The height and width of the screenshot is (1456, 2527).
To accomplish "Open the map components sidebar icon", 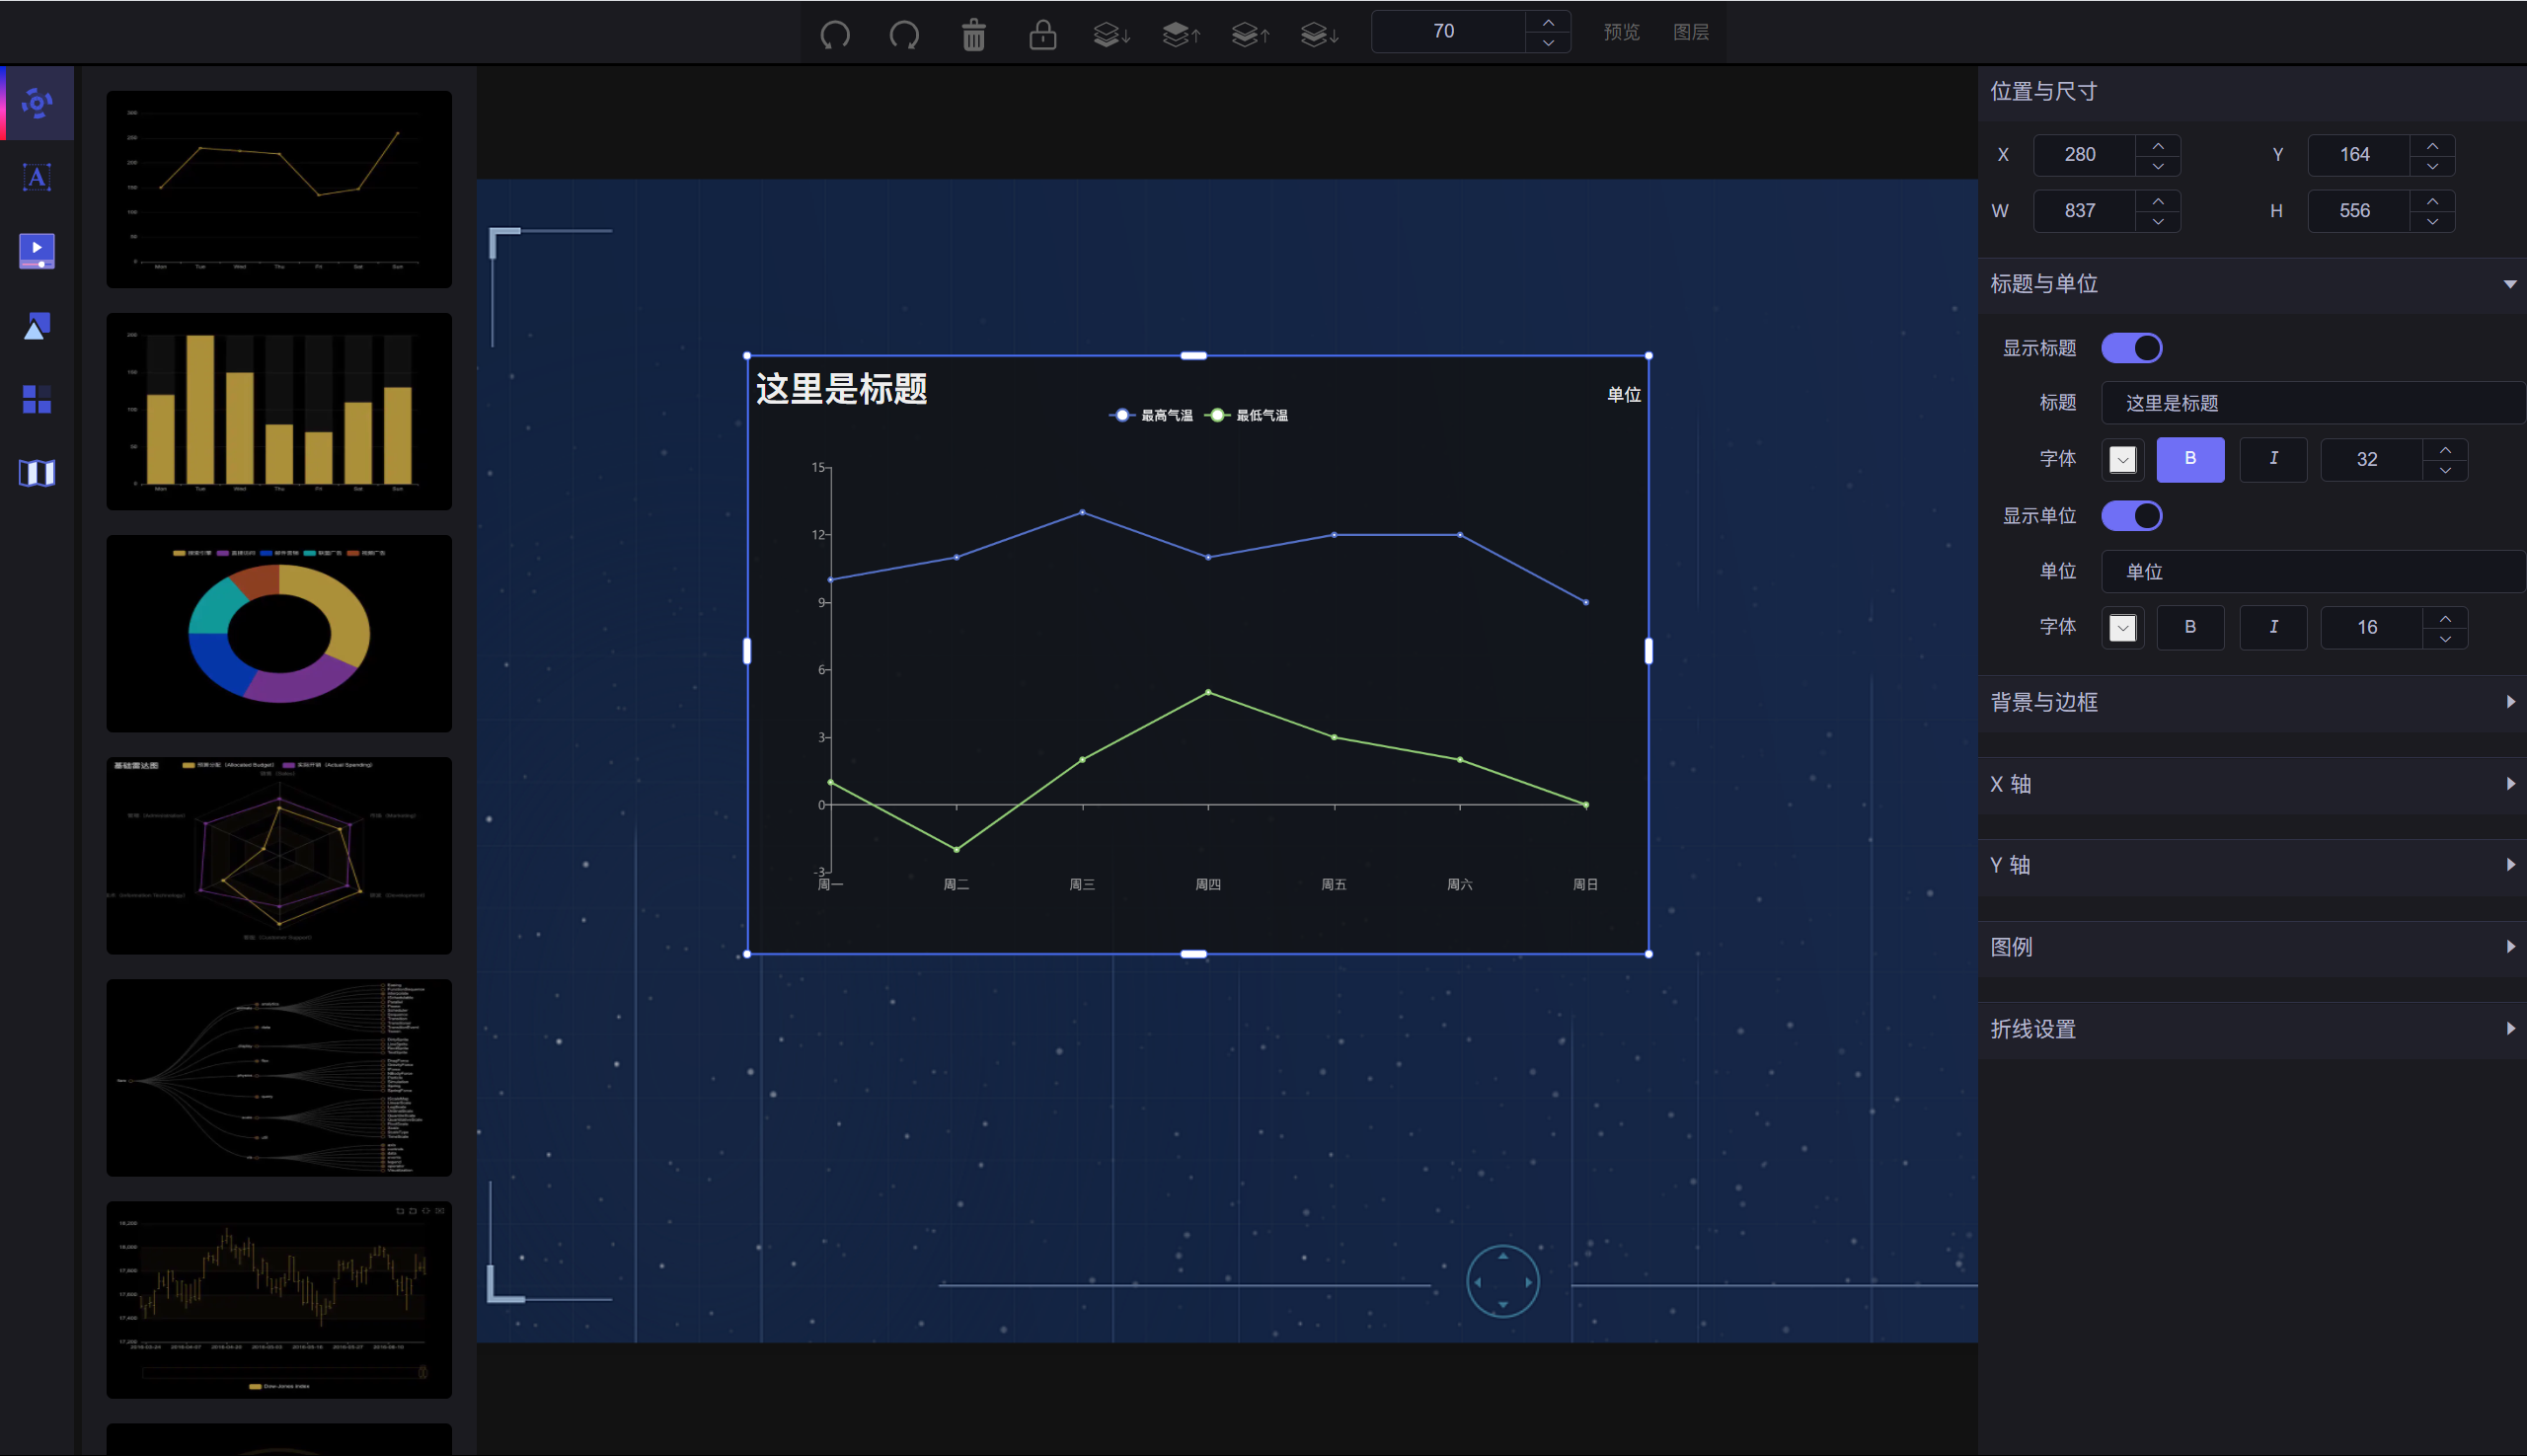I will pyautogui.click(x=37, y=473).
